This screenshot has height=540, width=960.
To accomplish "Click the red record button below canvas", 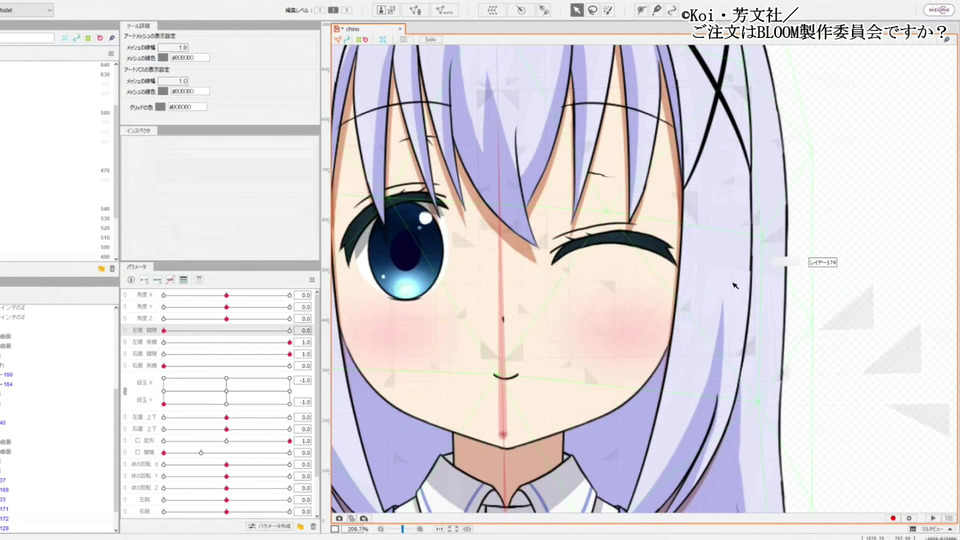I will pyautogui.click(x=893, y=518).
